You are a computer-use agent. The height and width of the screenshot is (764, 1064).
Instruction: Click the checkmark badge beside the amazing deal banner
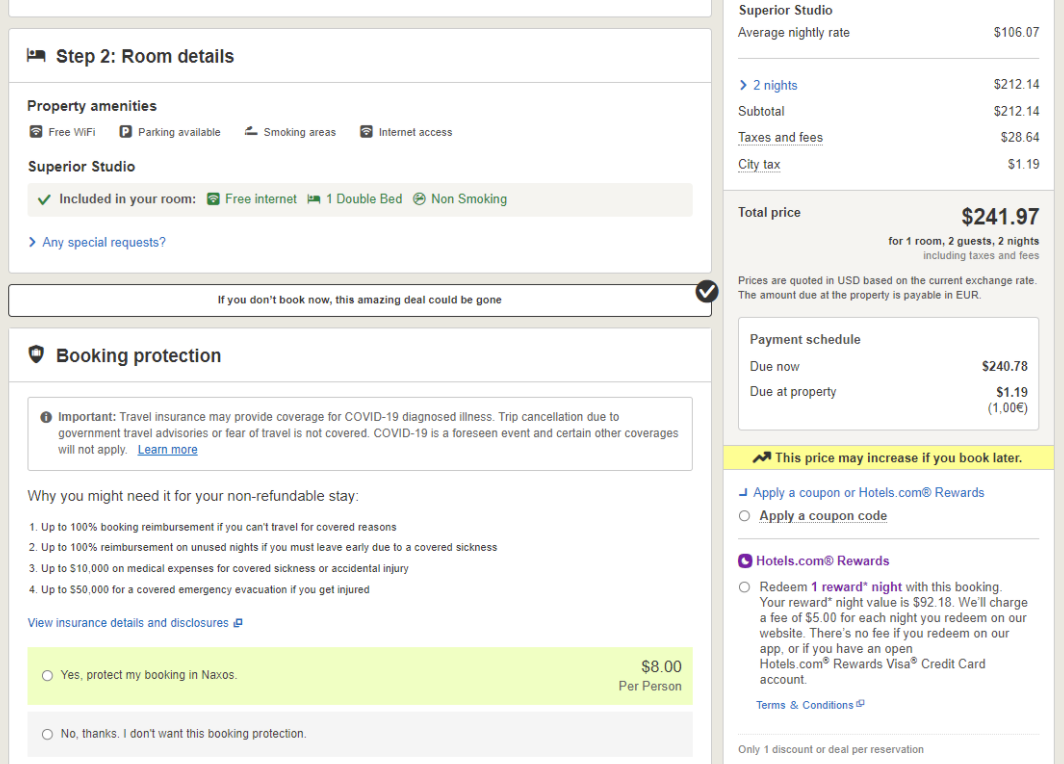[x=707, y=292]
